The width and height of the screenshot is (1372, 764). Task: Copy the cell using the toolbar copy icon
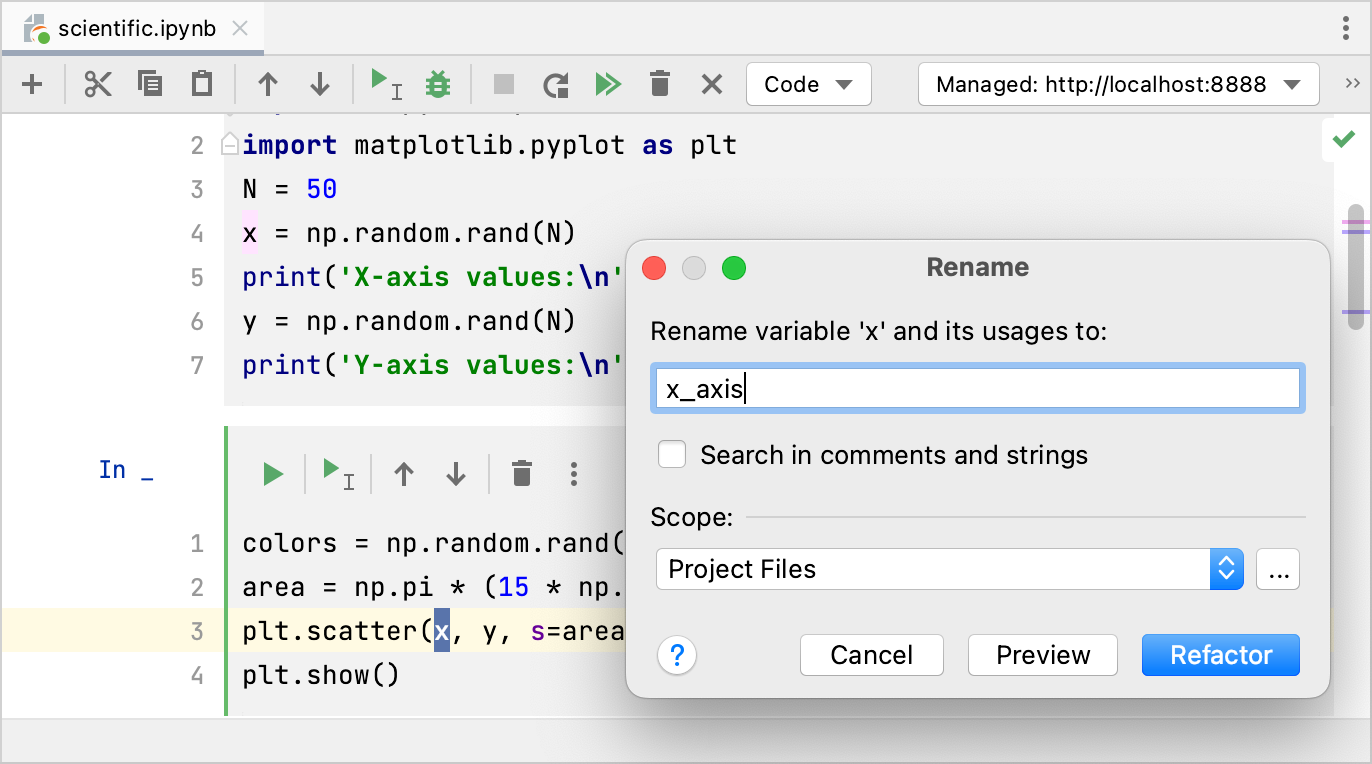coord(150,84)
